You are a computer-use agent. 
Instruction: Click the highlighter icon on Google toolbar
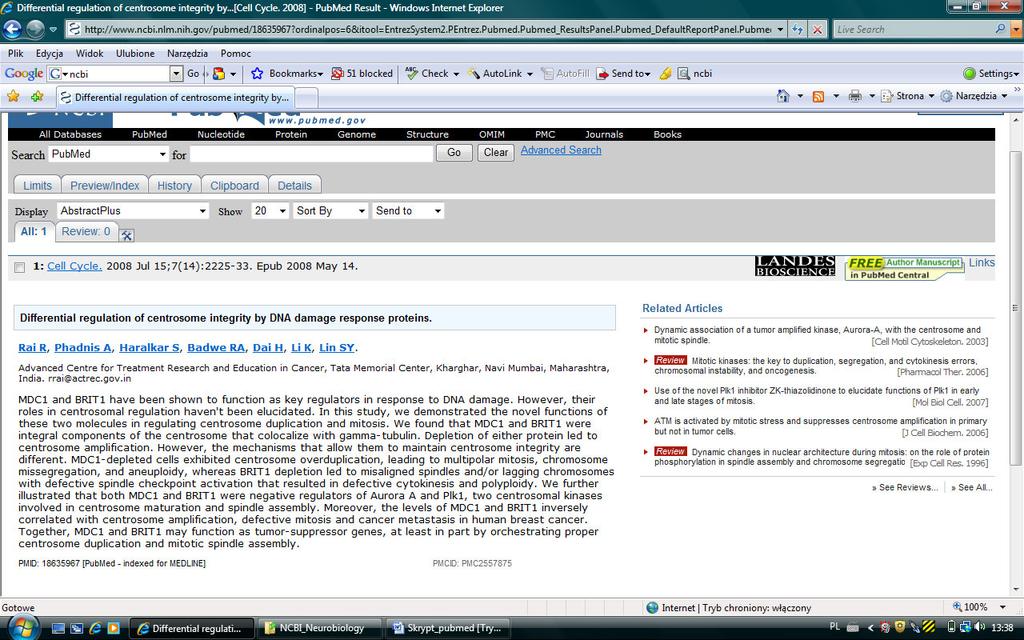(665, 74)
